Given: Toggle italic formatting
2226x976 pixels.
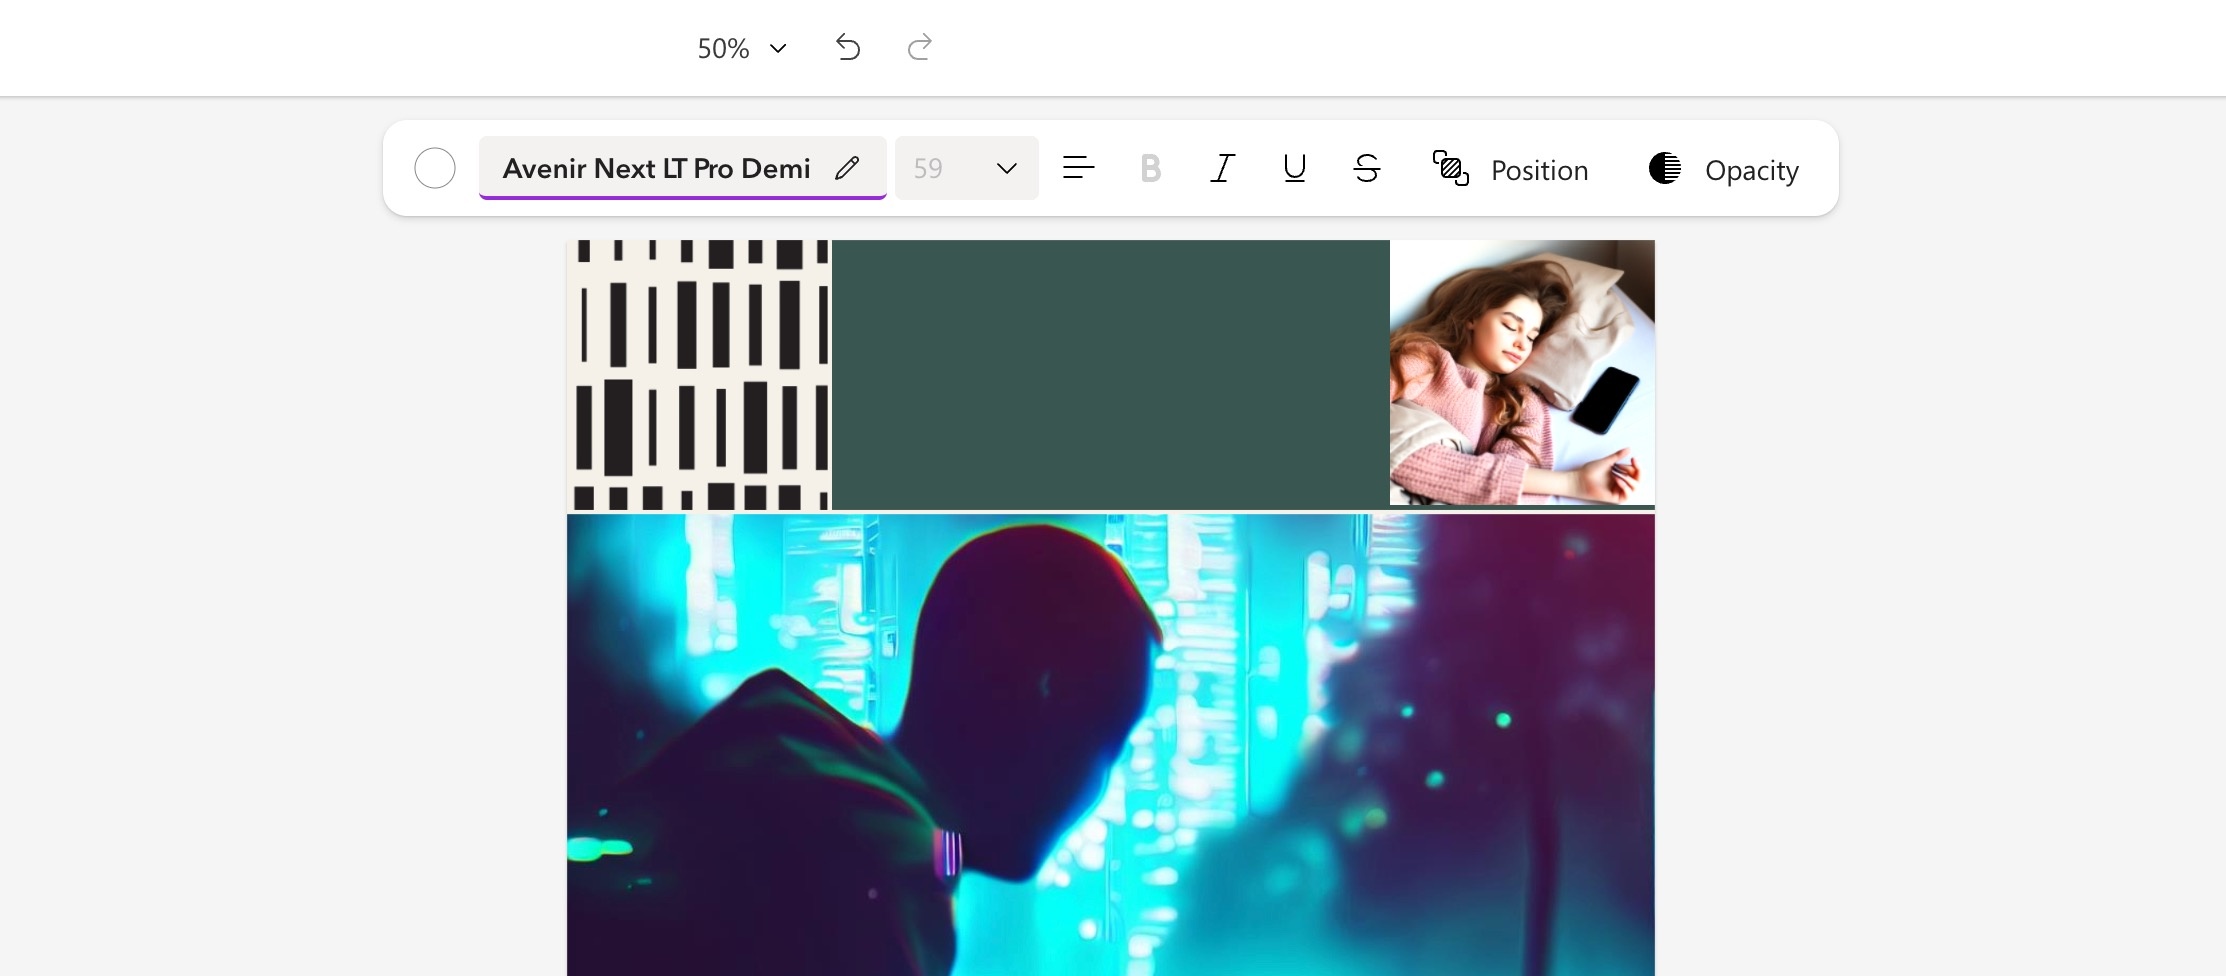Looking at the screenshot, I should coord(1222,168).
